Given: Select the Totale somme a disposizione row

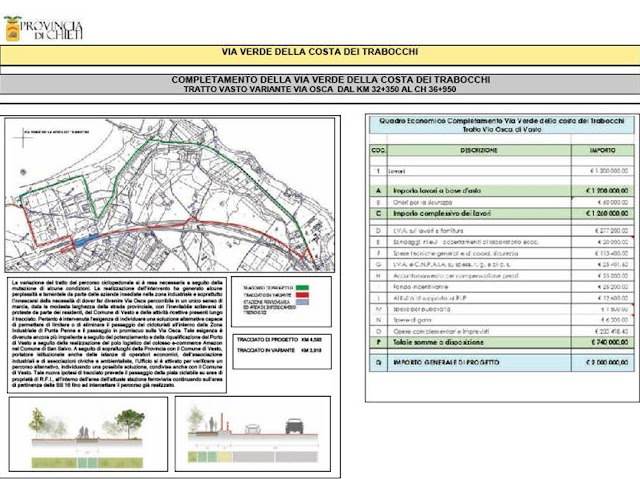Looking at the screenshot, I should [x=502, y=342].
